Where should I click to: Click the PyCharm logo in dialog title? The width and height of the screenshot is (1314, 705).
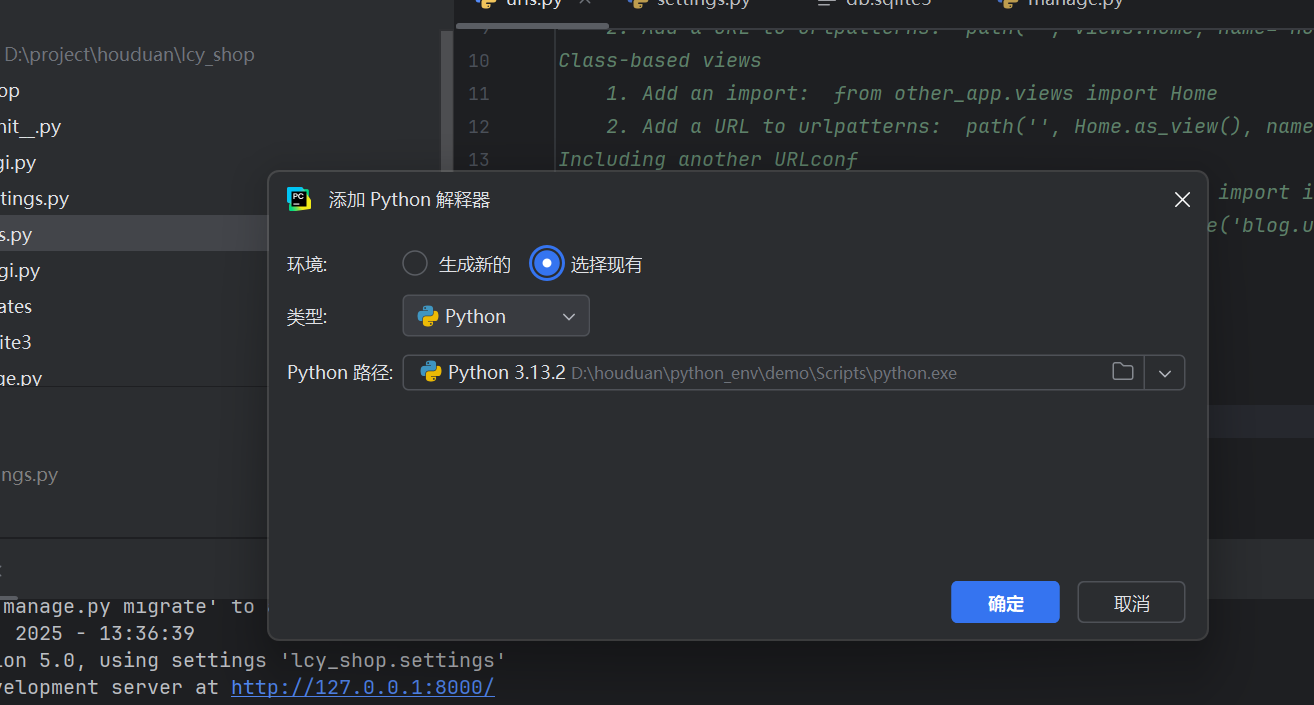click(299, 199)
